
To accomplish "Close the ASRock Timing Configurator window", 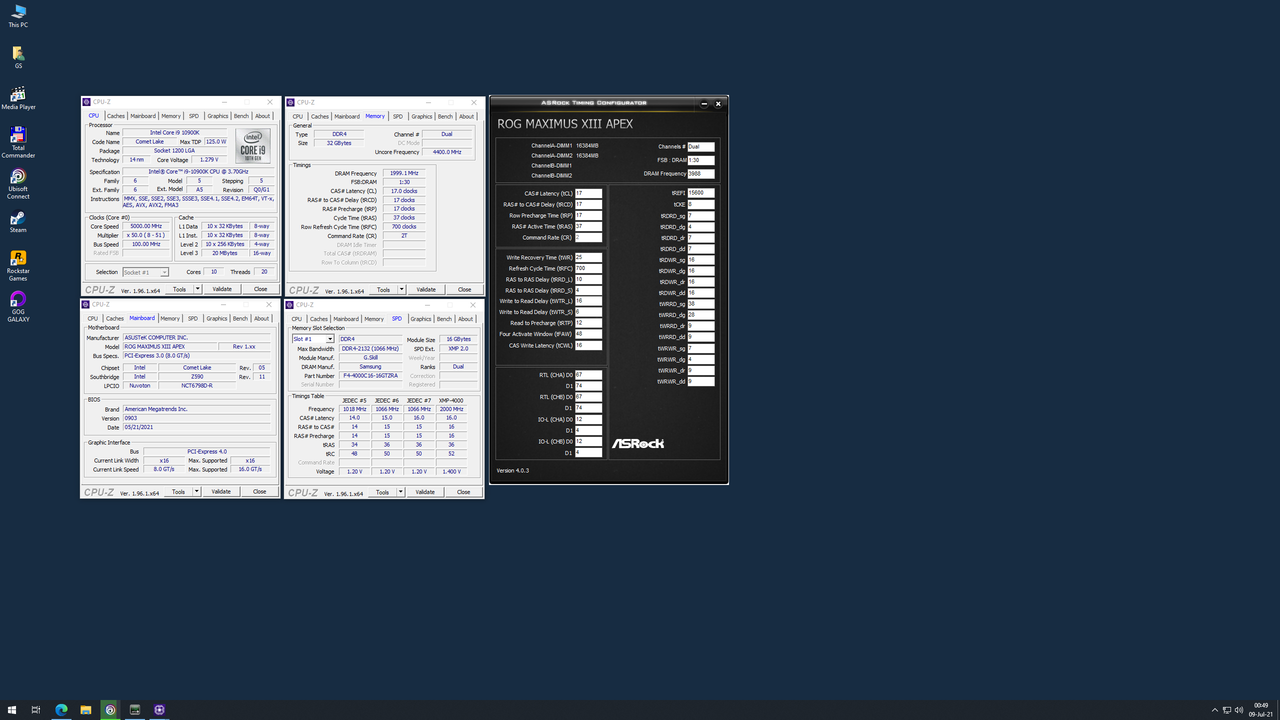I will coord(718,103).
